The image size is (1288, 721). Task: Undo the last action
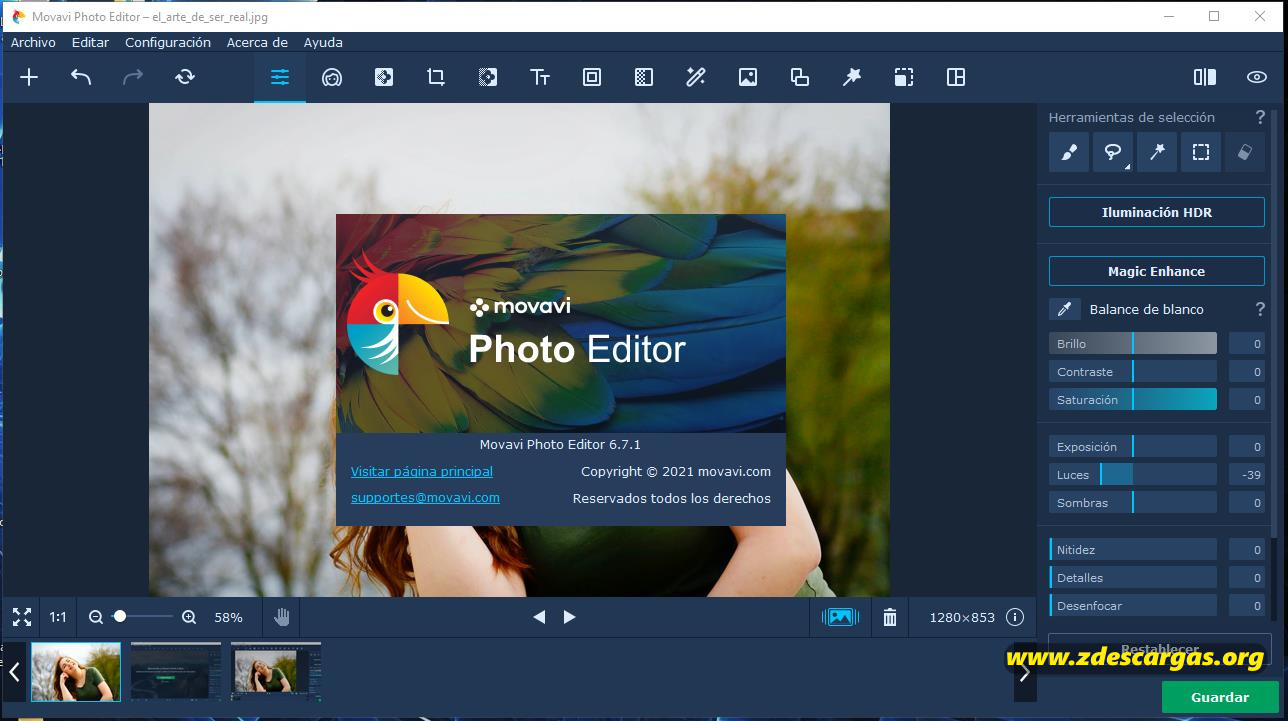click(81, 77)
